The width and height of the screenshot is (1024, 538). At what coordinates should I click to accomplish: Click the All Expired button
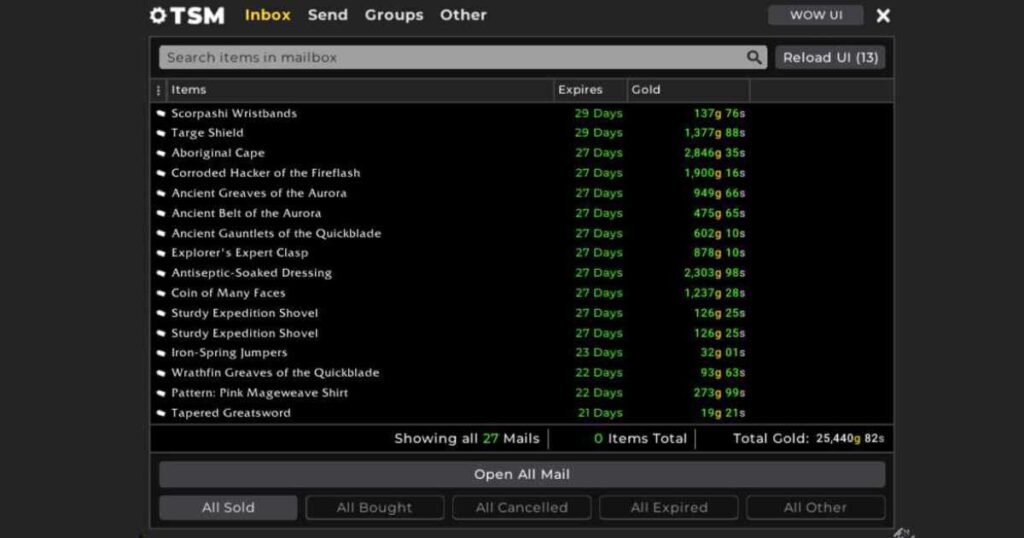[668, 508]
